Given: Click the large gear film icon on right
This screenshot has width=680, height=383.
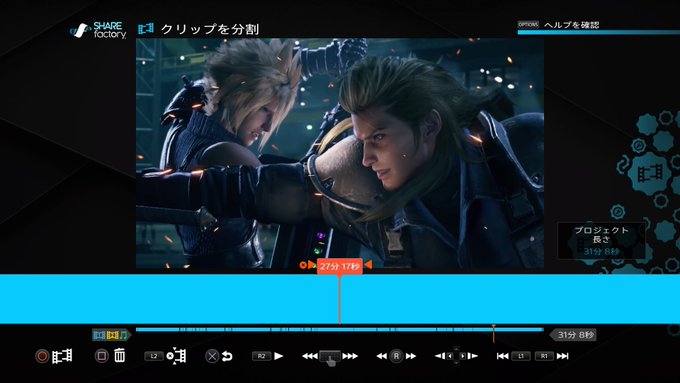Looking at the screenshot, I should click(650, 173).
